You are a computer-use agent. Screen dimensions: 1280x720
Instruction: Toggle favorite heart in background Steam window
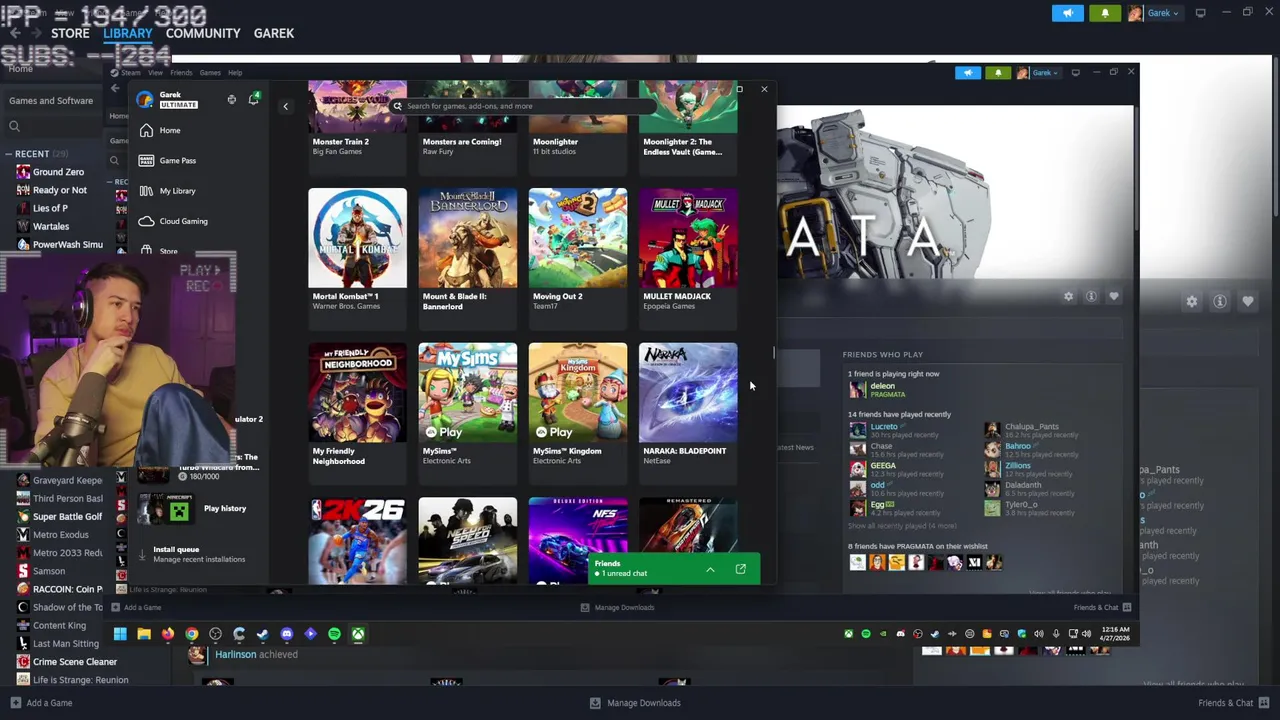coord(1248,301)
